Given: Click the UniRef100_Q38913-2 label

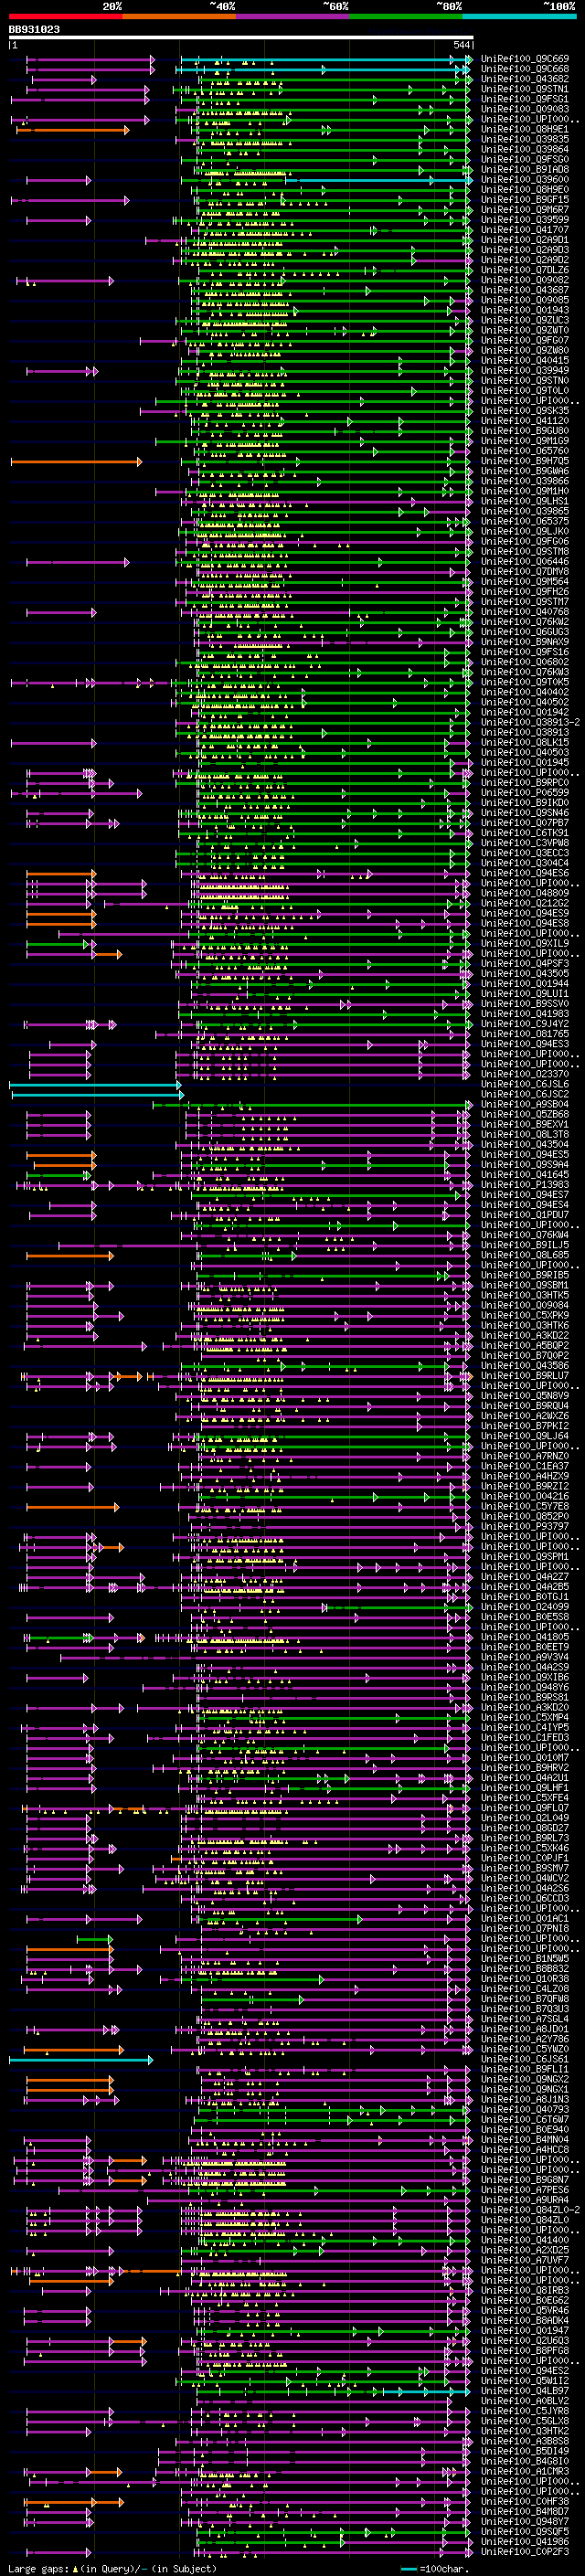Looking at the screenshot, I should pos(530,722).
